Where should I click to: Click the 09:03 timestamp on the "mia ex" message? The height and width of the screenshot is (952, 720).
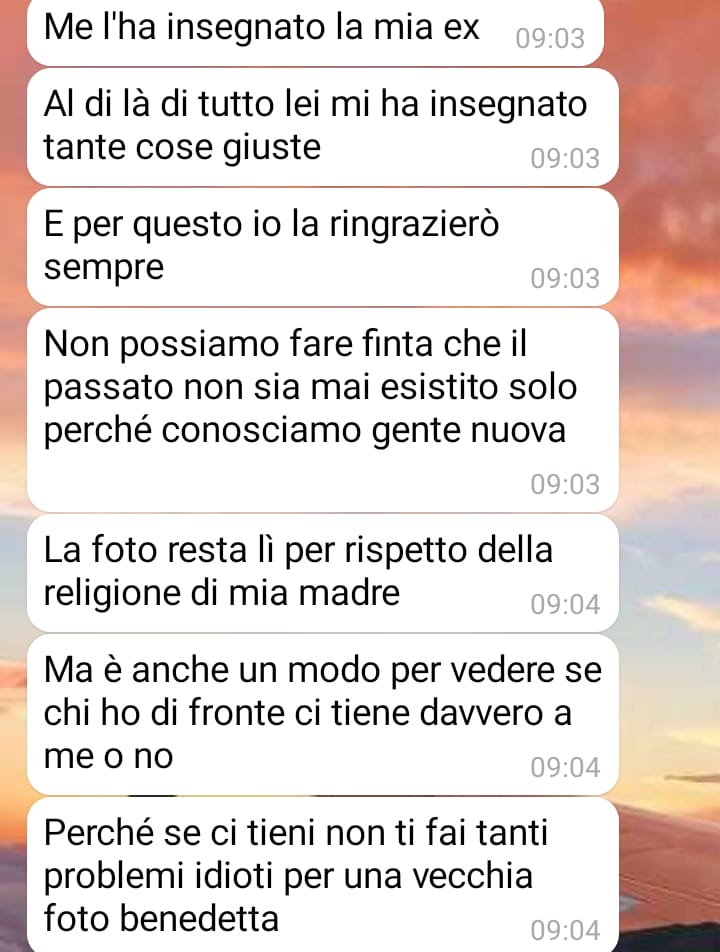tap(550, 39)
